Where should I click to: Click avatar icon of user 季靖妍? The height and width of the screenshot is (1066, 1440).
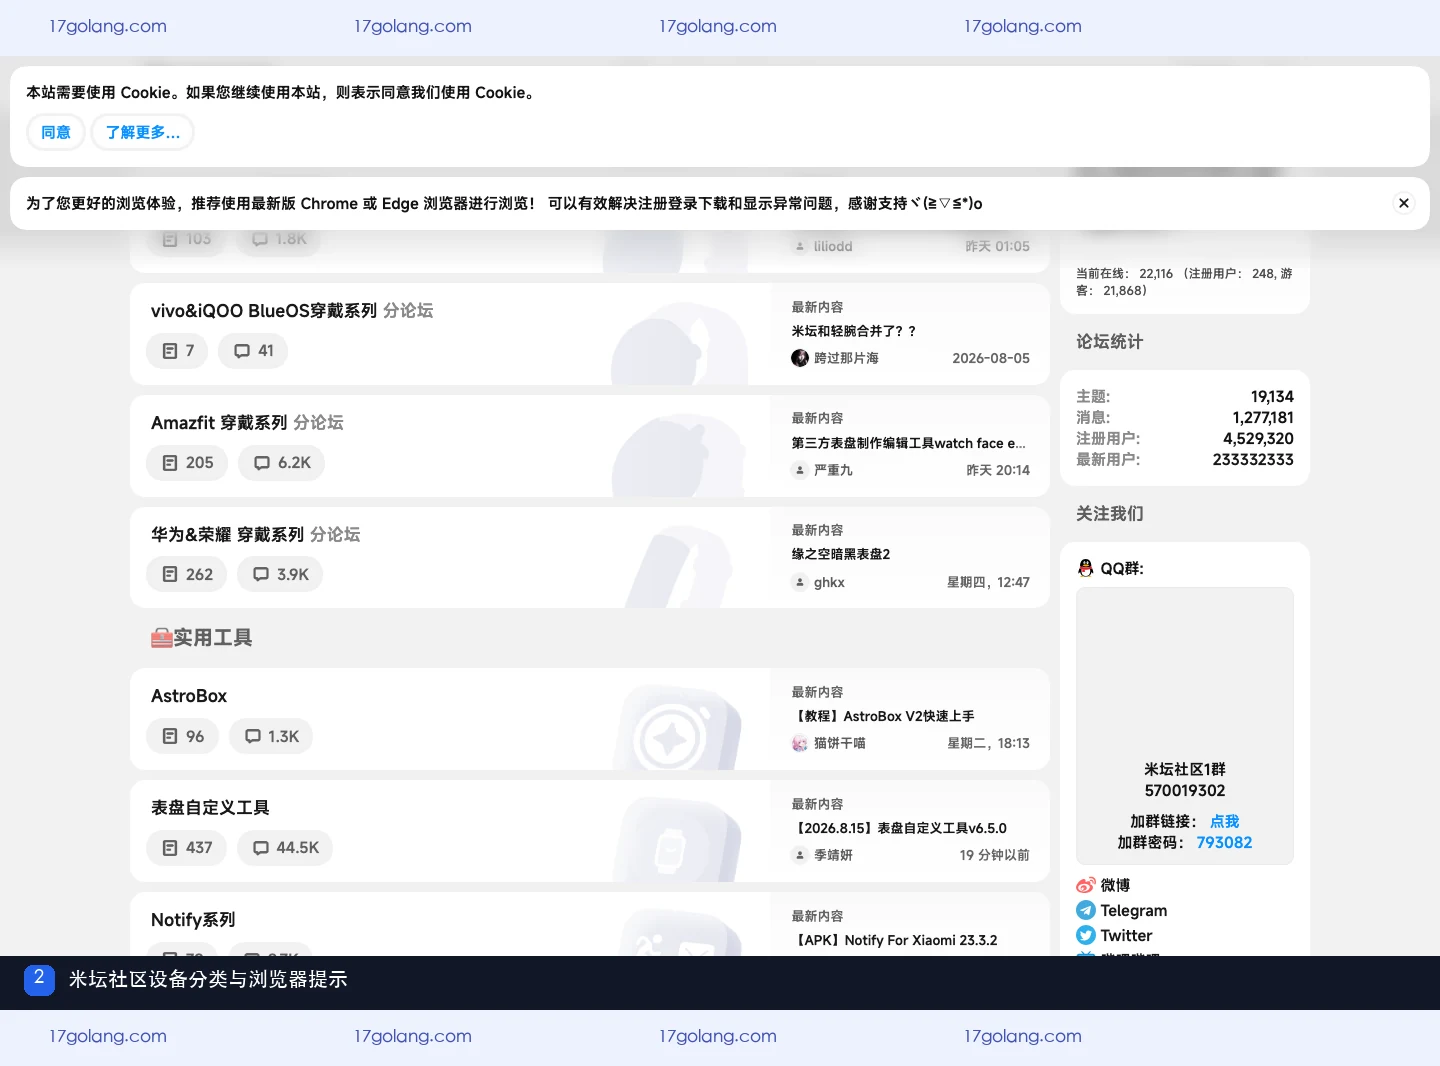(x=800, y=855)
